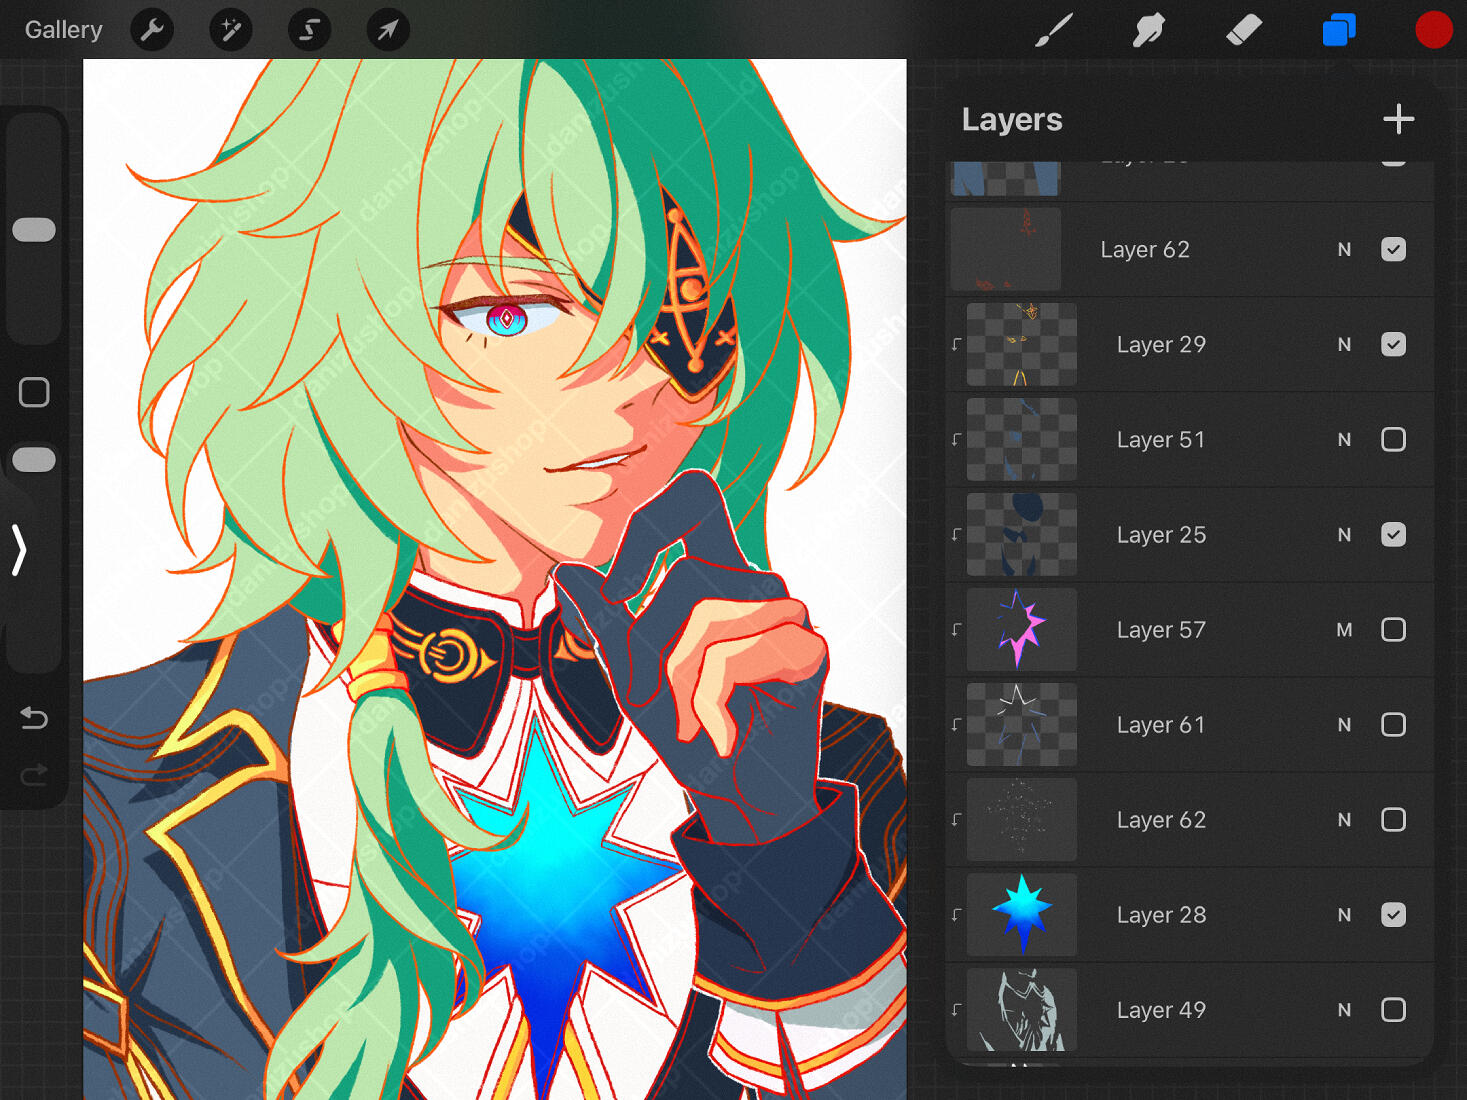Open blend mode options for Layer 57

tap(1344, 630)
